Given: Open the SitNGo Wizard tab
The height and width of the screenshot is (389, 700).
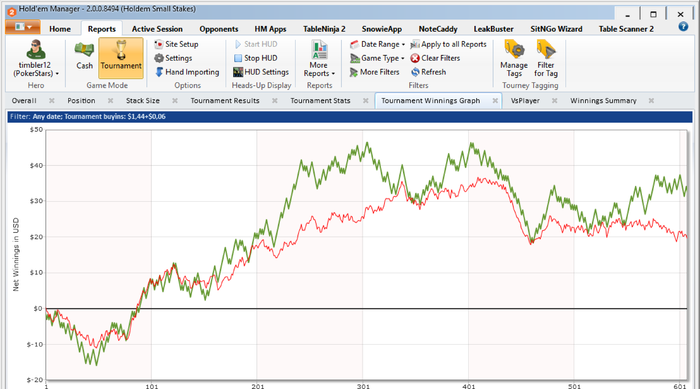Looking at the screenshot, I should [x=556, y=29].
